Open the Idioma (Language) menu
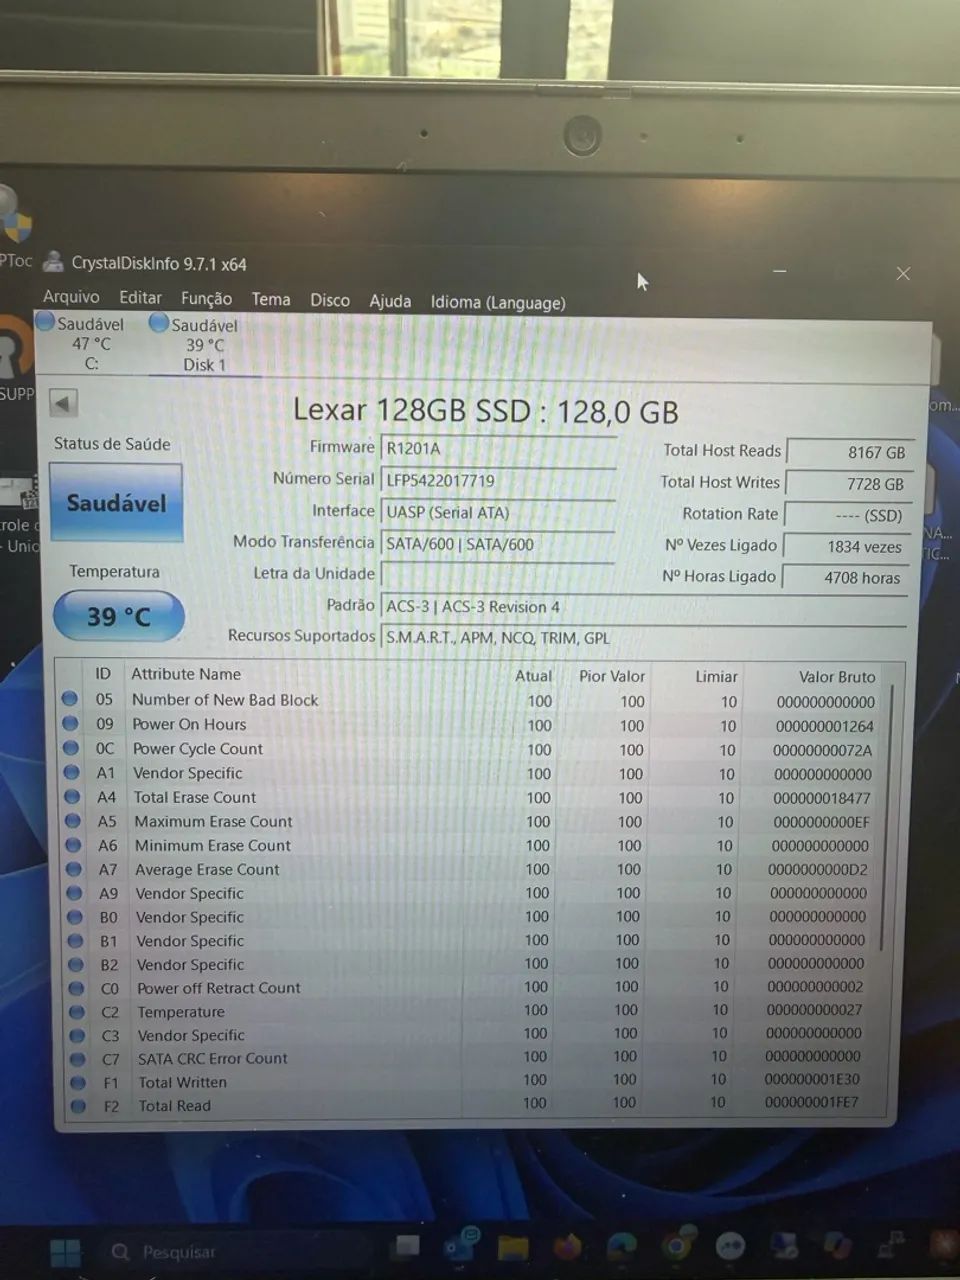The width and height of the screenshot is (960, 1280). coord(498,302)
